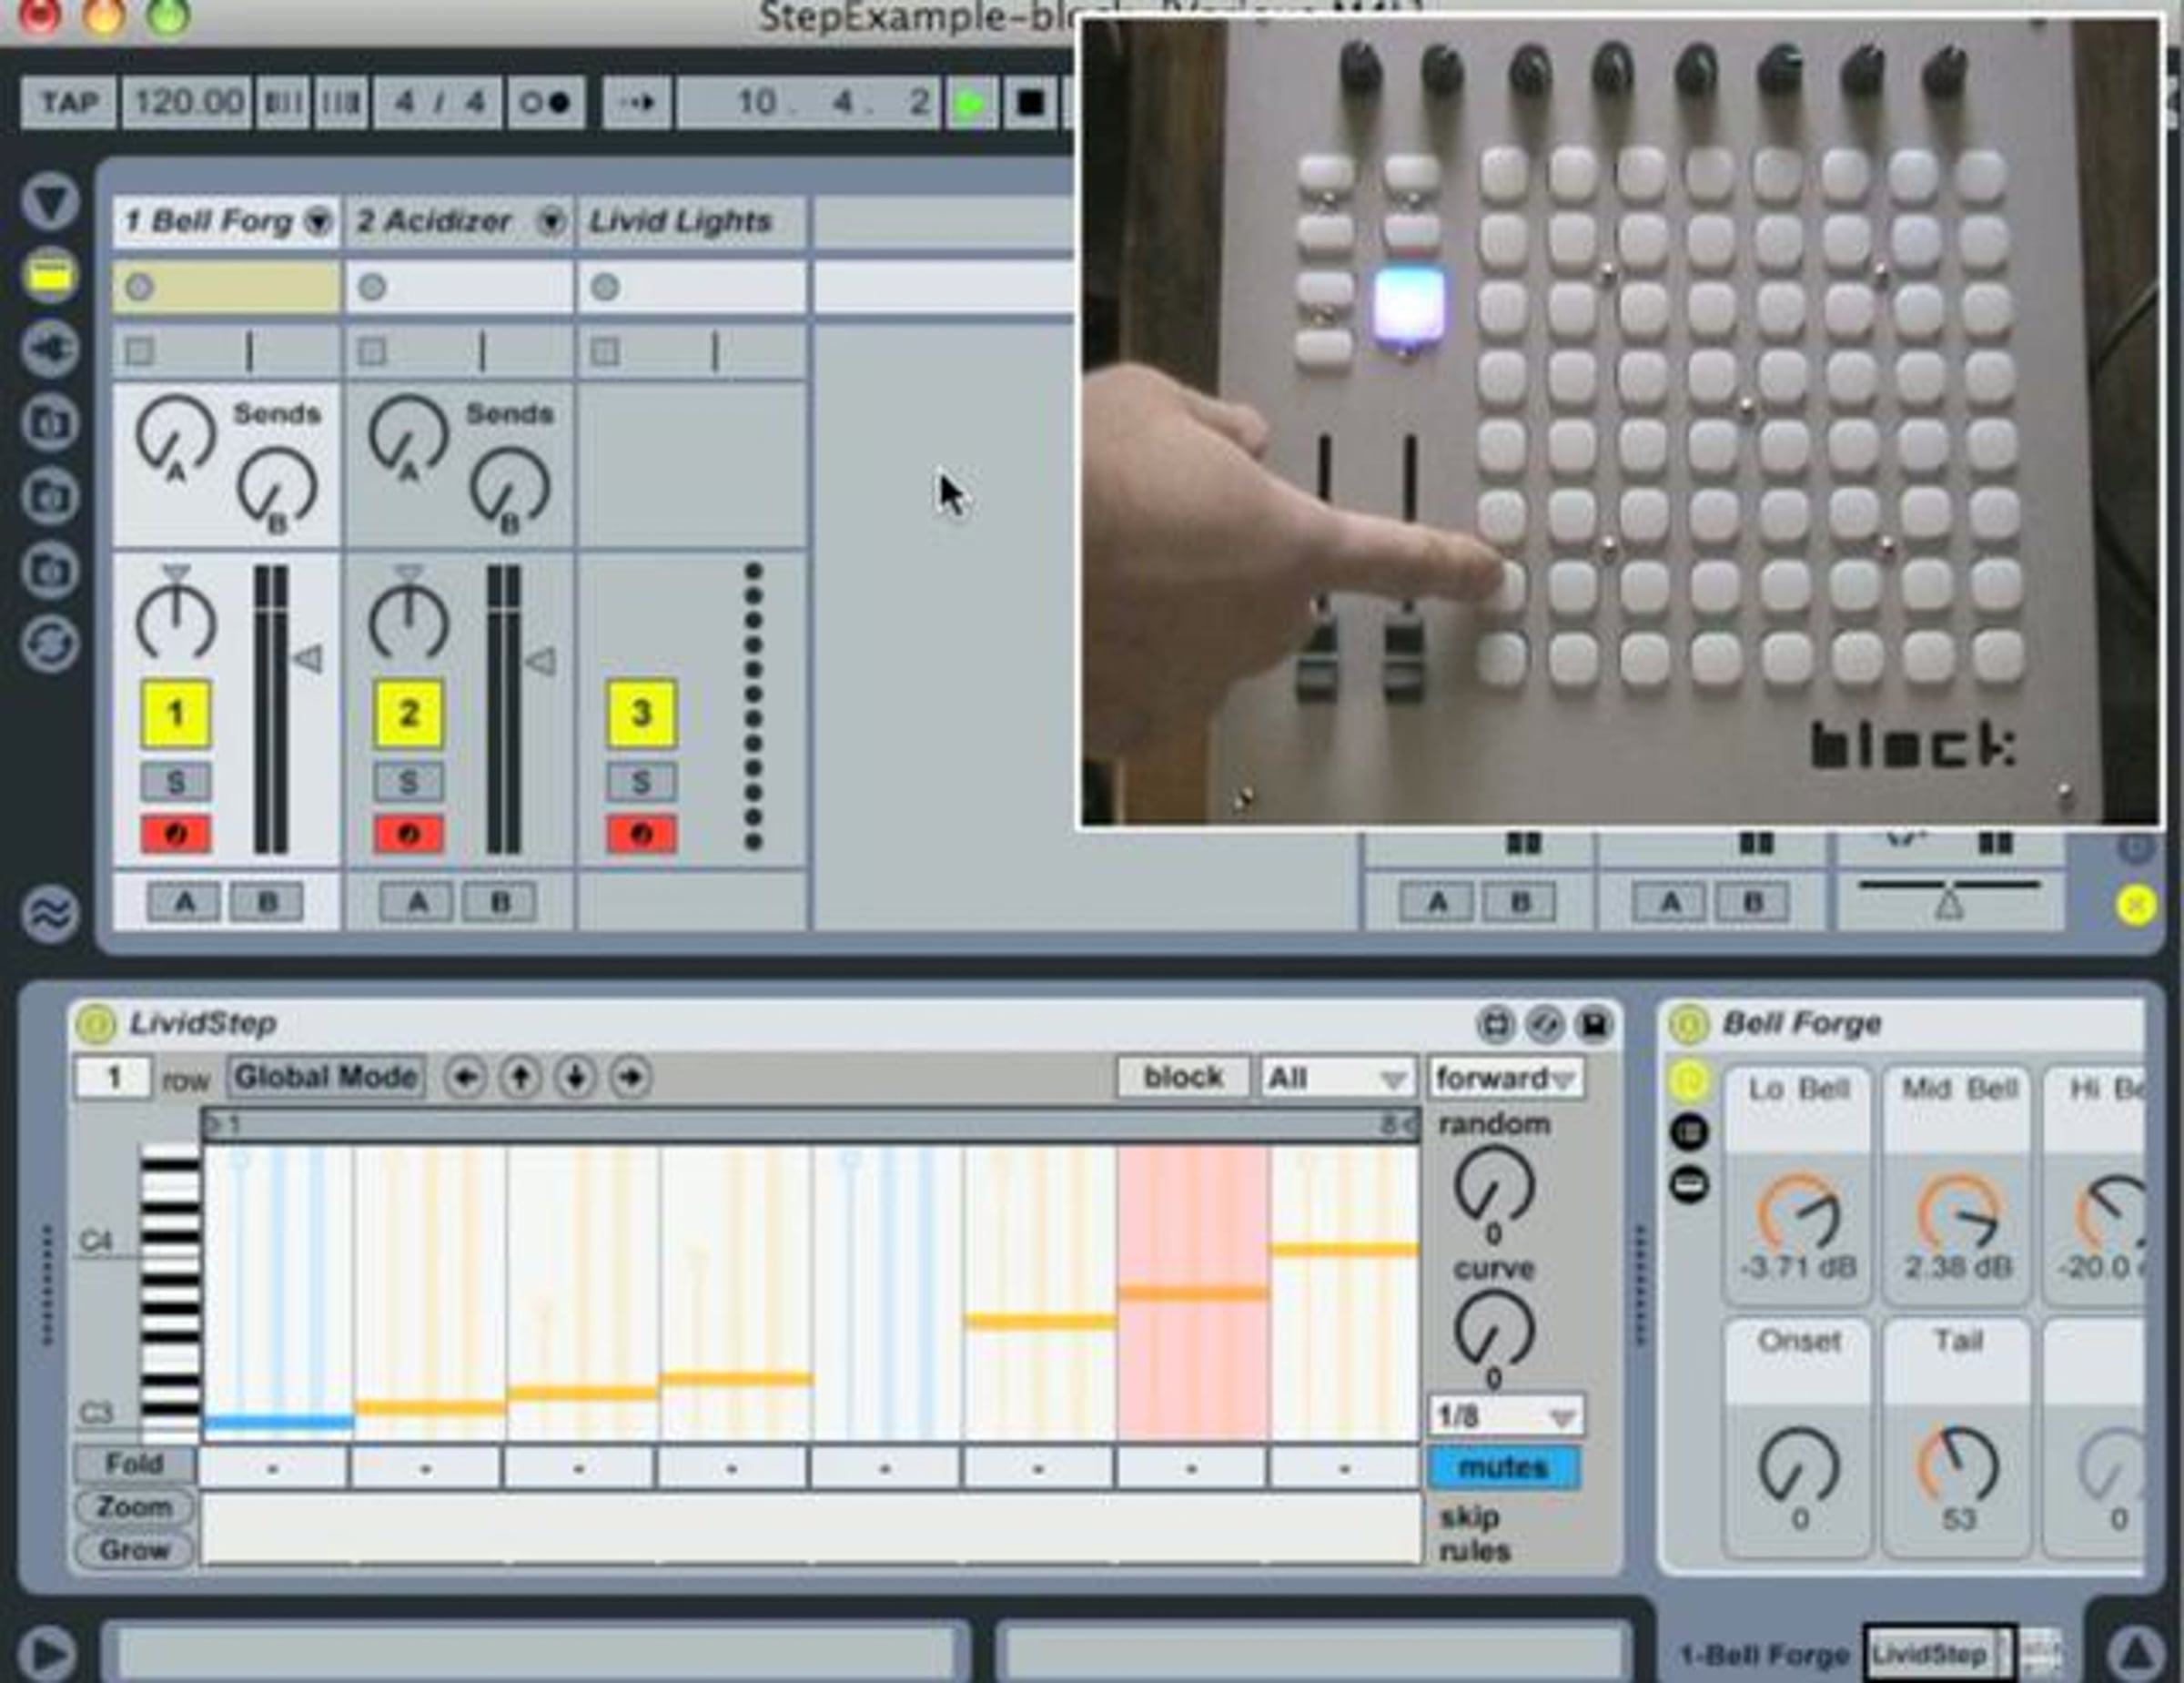This screenshot has width=2184, height=1683.
Task: Click the Zoom button
Action: pyautogui.click(x=134, y=1507)
